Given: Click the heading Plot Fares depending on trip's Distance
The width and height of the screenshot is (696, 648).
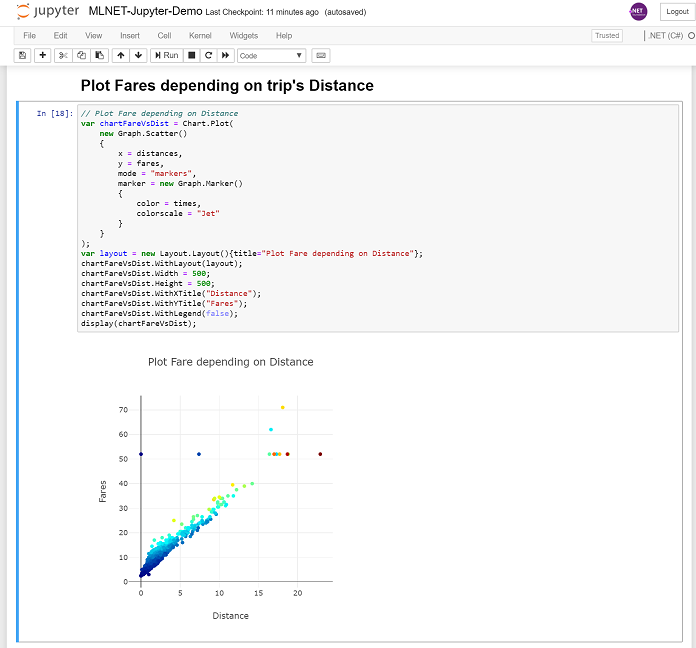Looking at the screenshot, I should (227, 85).
